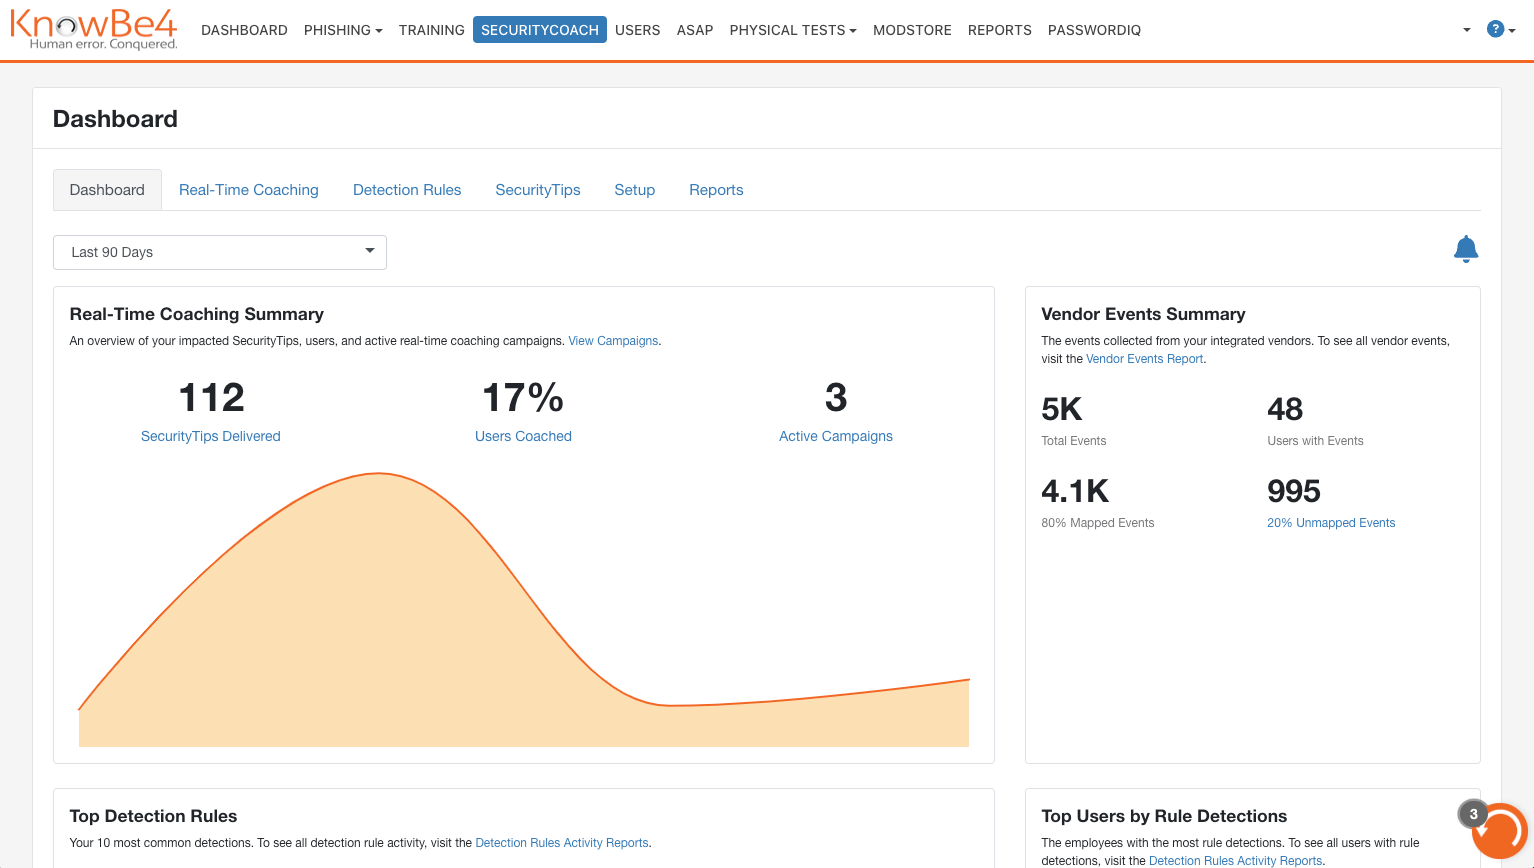Open the orange chat support widget
This screenshot has height=868, width=1534.
coord(1499,831)
